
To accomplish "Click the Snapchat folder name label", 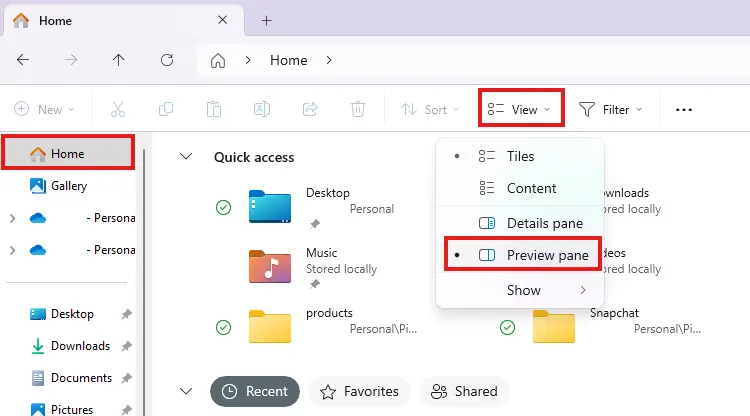I will [x=614, y=313].
